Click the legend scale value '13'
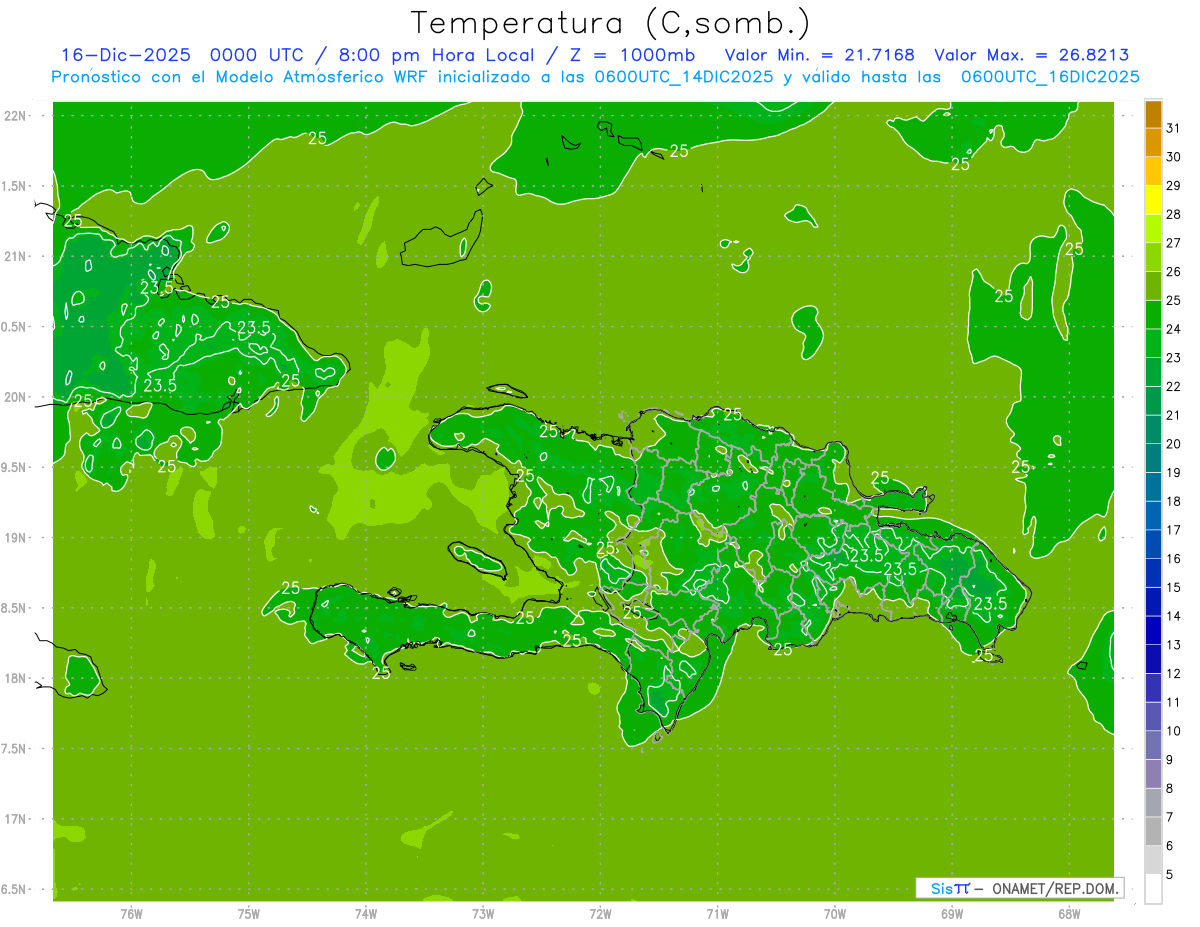 1173,645
